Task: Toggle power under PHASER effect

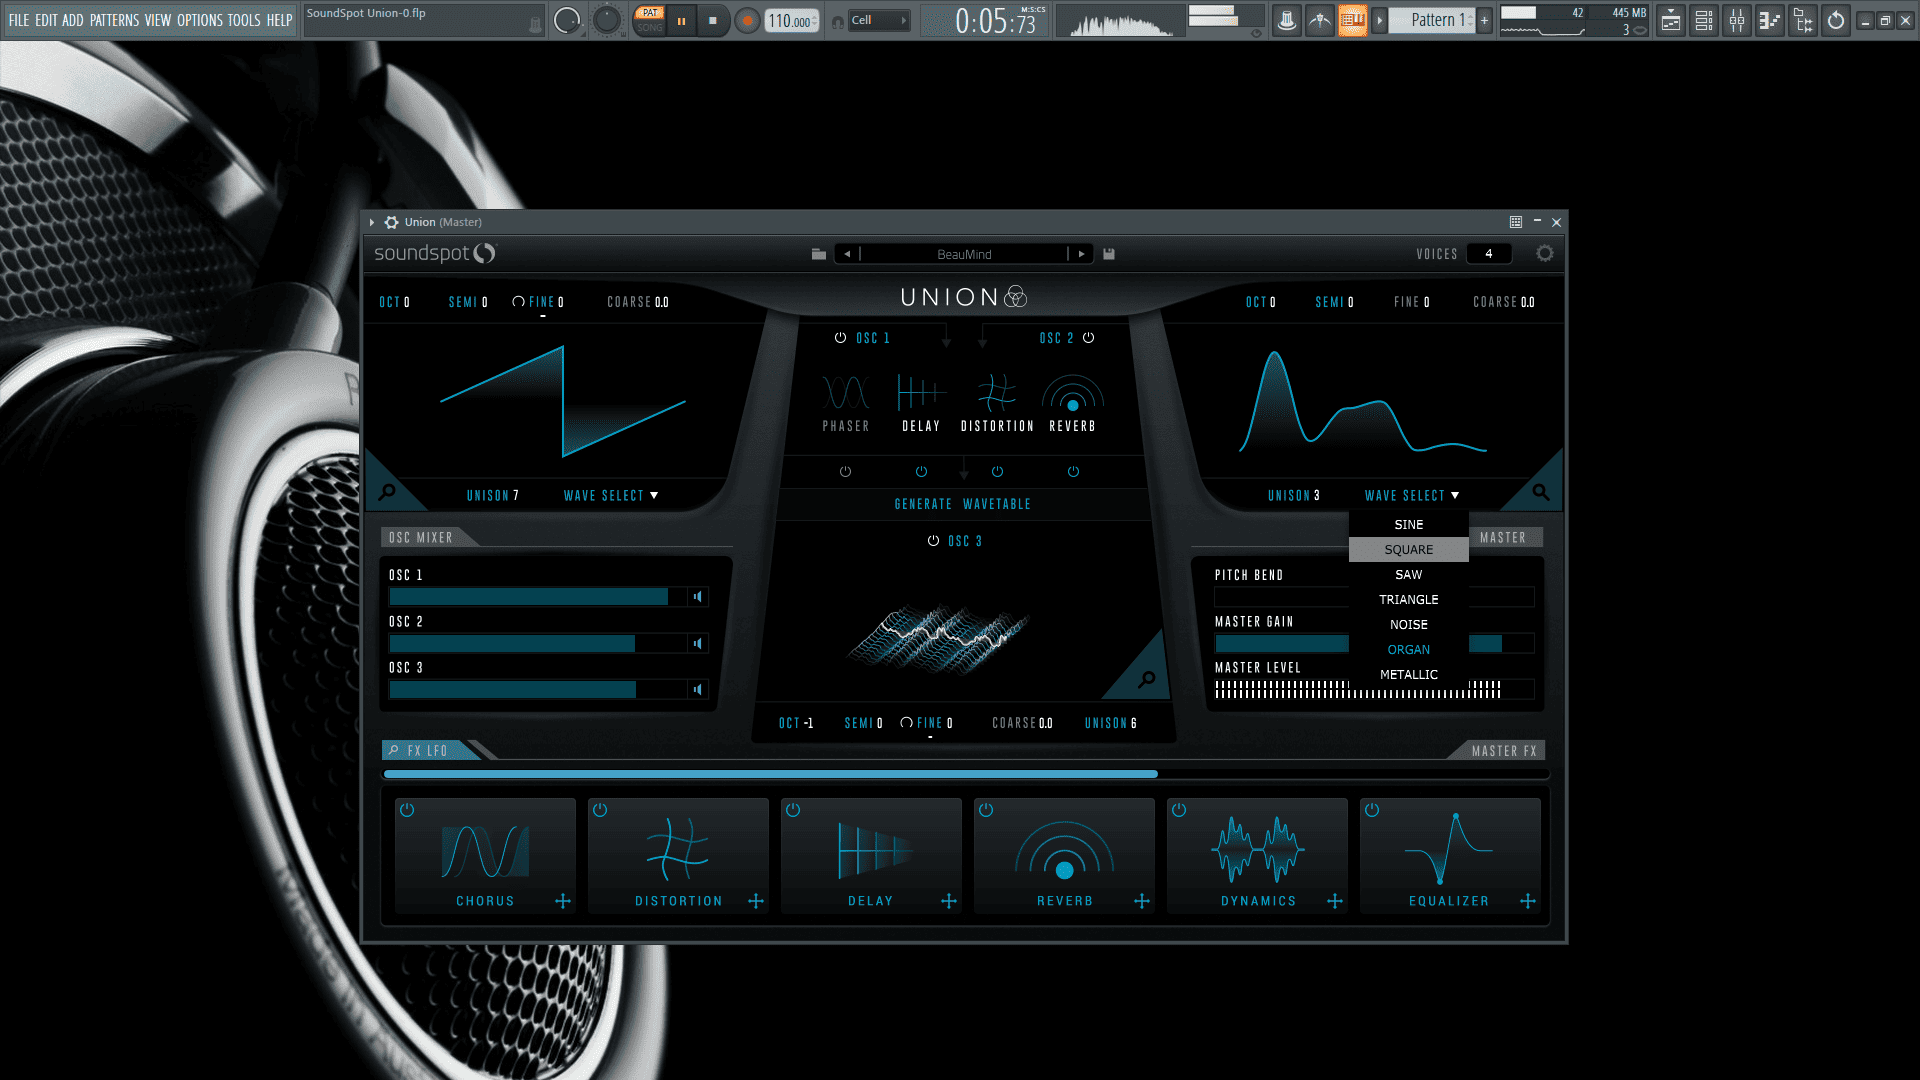Action: (x=845, y=472)
